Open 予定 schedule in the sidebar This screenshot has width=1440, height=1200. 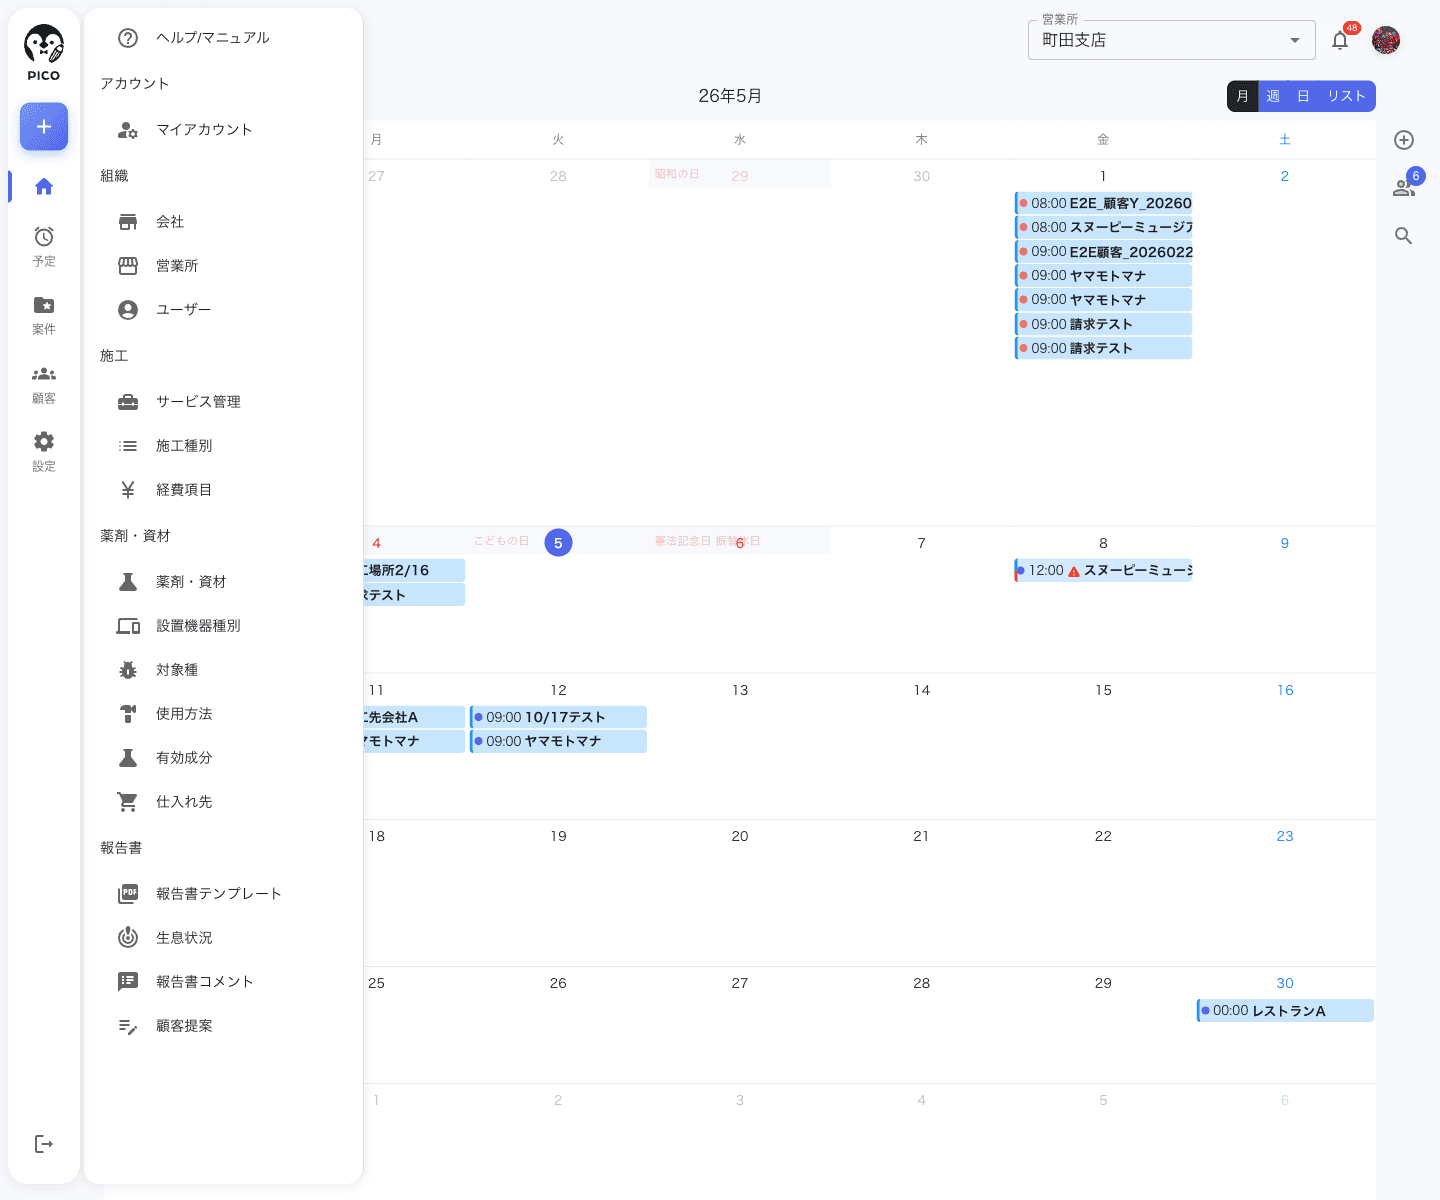coord(44,246)
